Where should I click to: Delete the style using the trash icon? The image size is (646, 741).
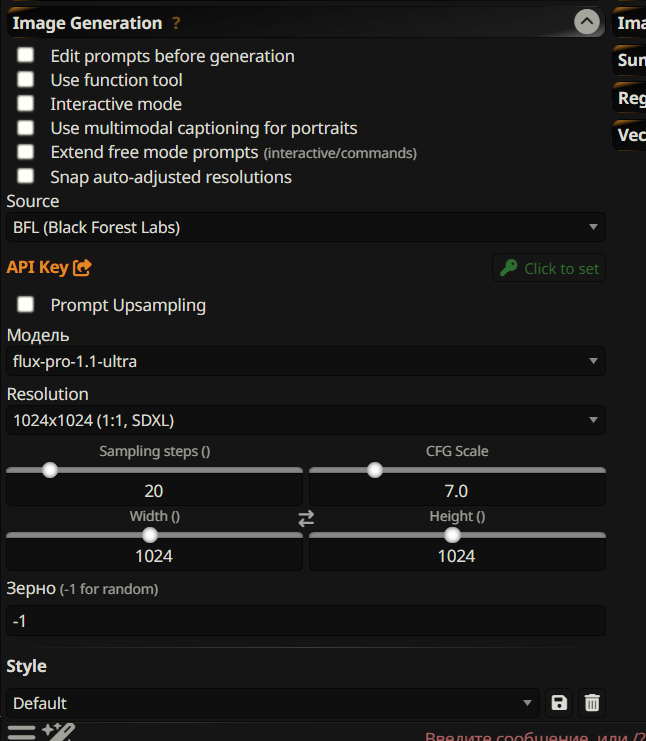[592, 703]
